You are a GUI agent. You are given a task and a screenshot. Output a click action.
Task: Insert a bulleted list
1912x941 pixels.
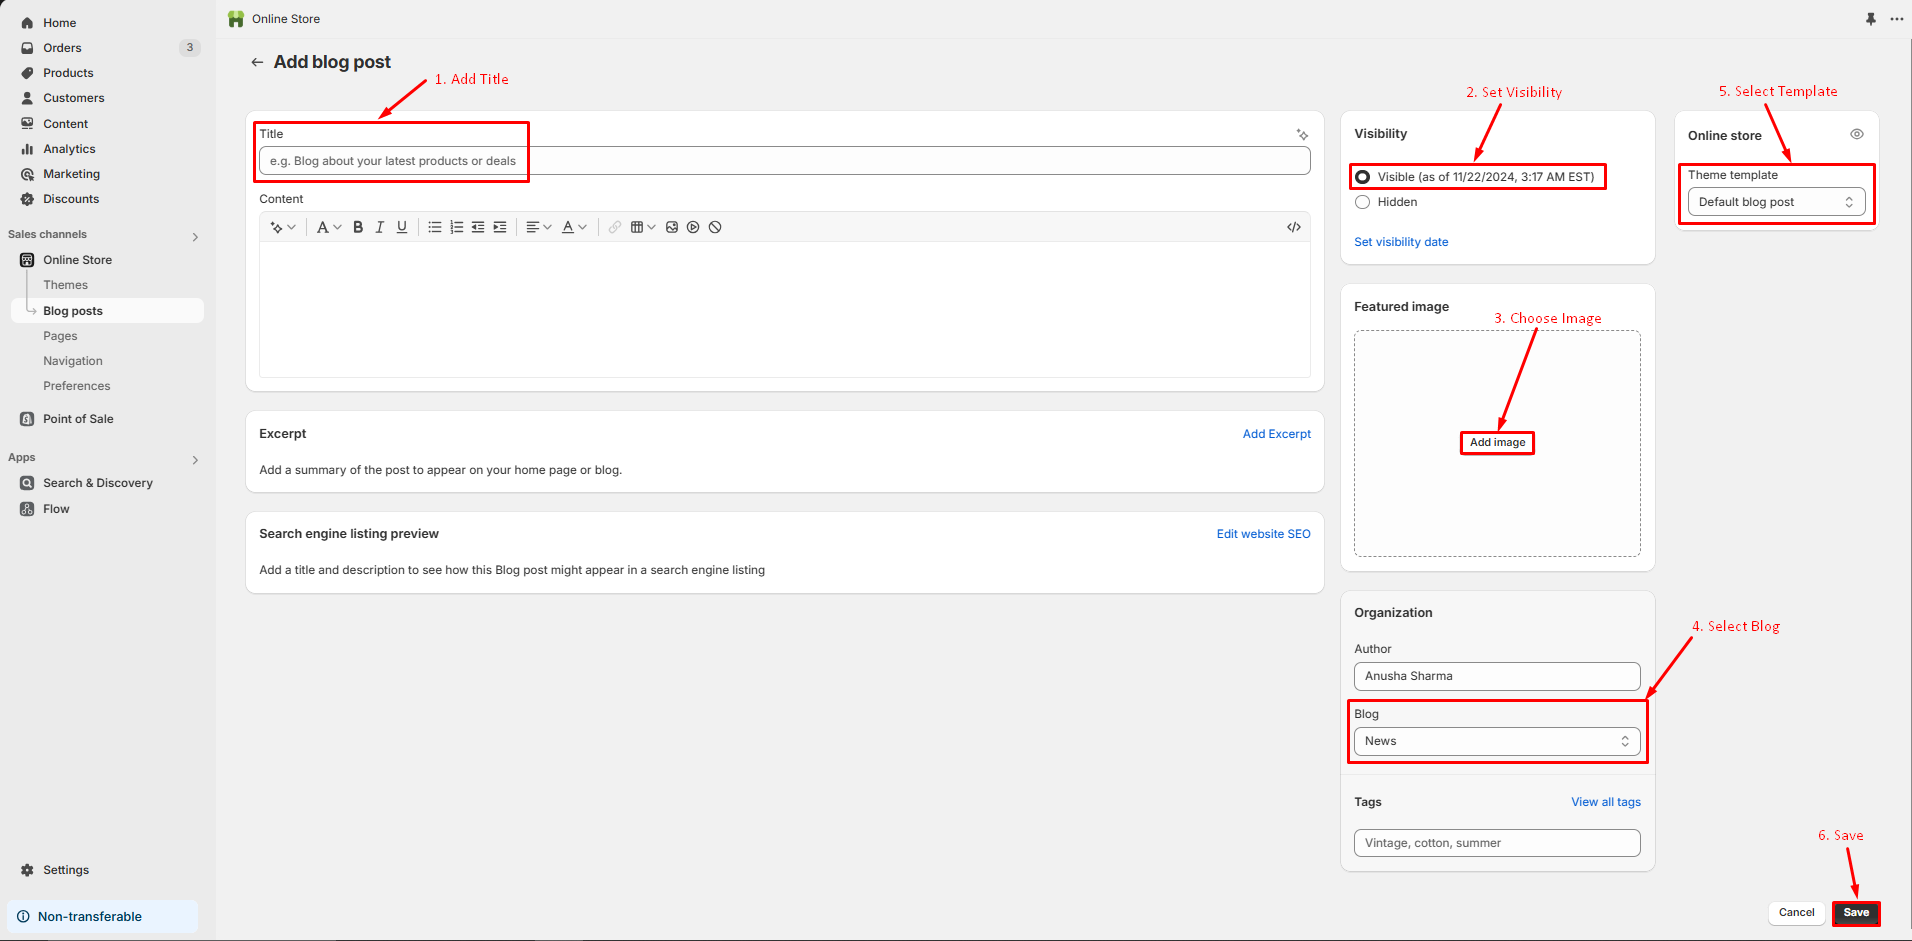435,227
